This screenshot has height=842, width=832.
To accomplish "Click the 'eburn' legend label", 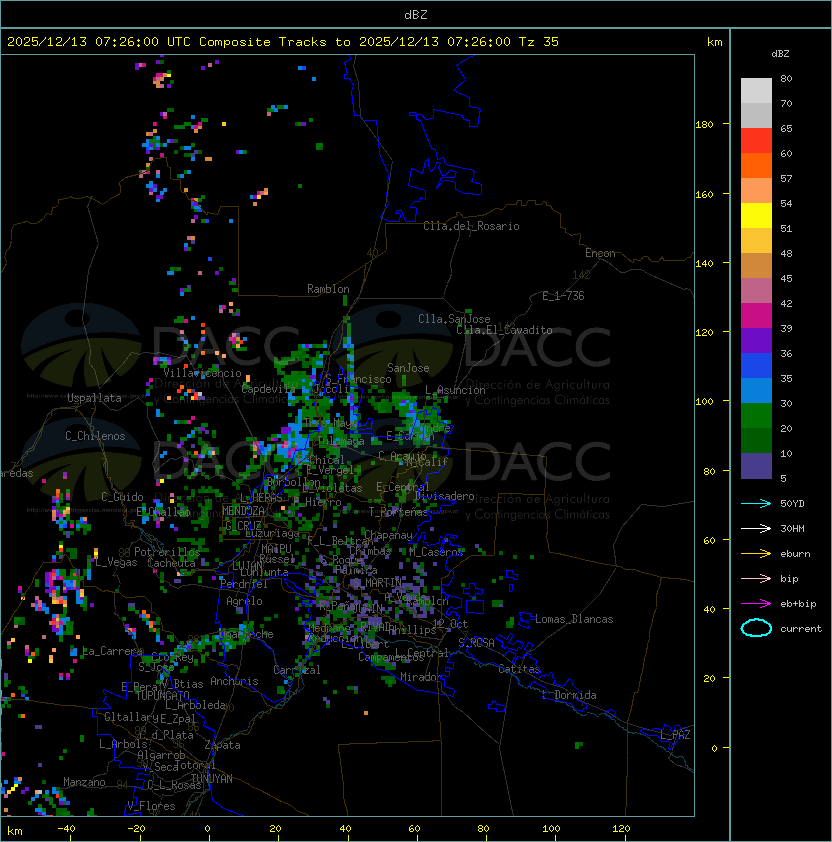I will coord(795,554).
